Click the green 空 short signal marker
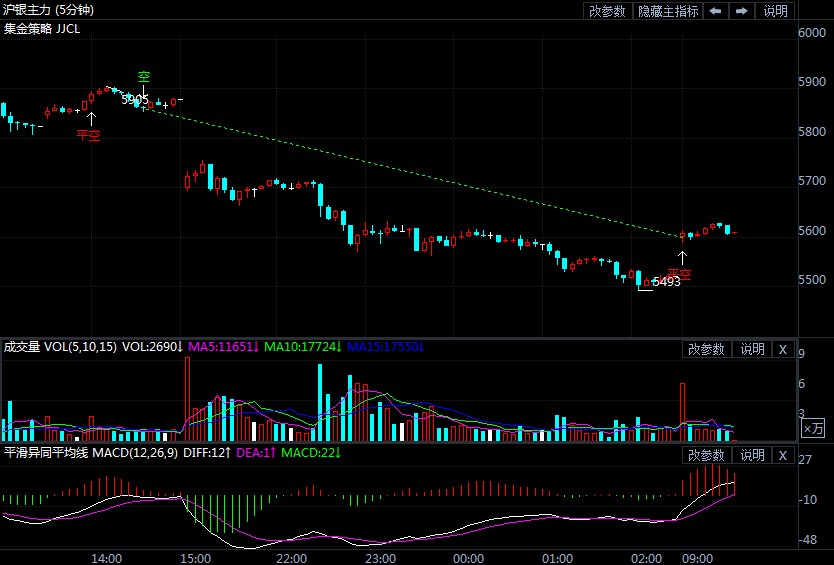 144,77
